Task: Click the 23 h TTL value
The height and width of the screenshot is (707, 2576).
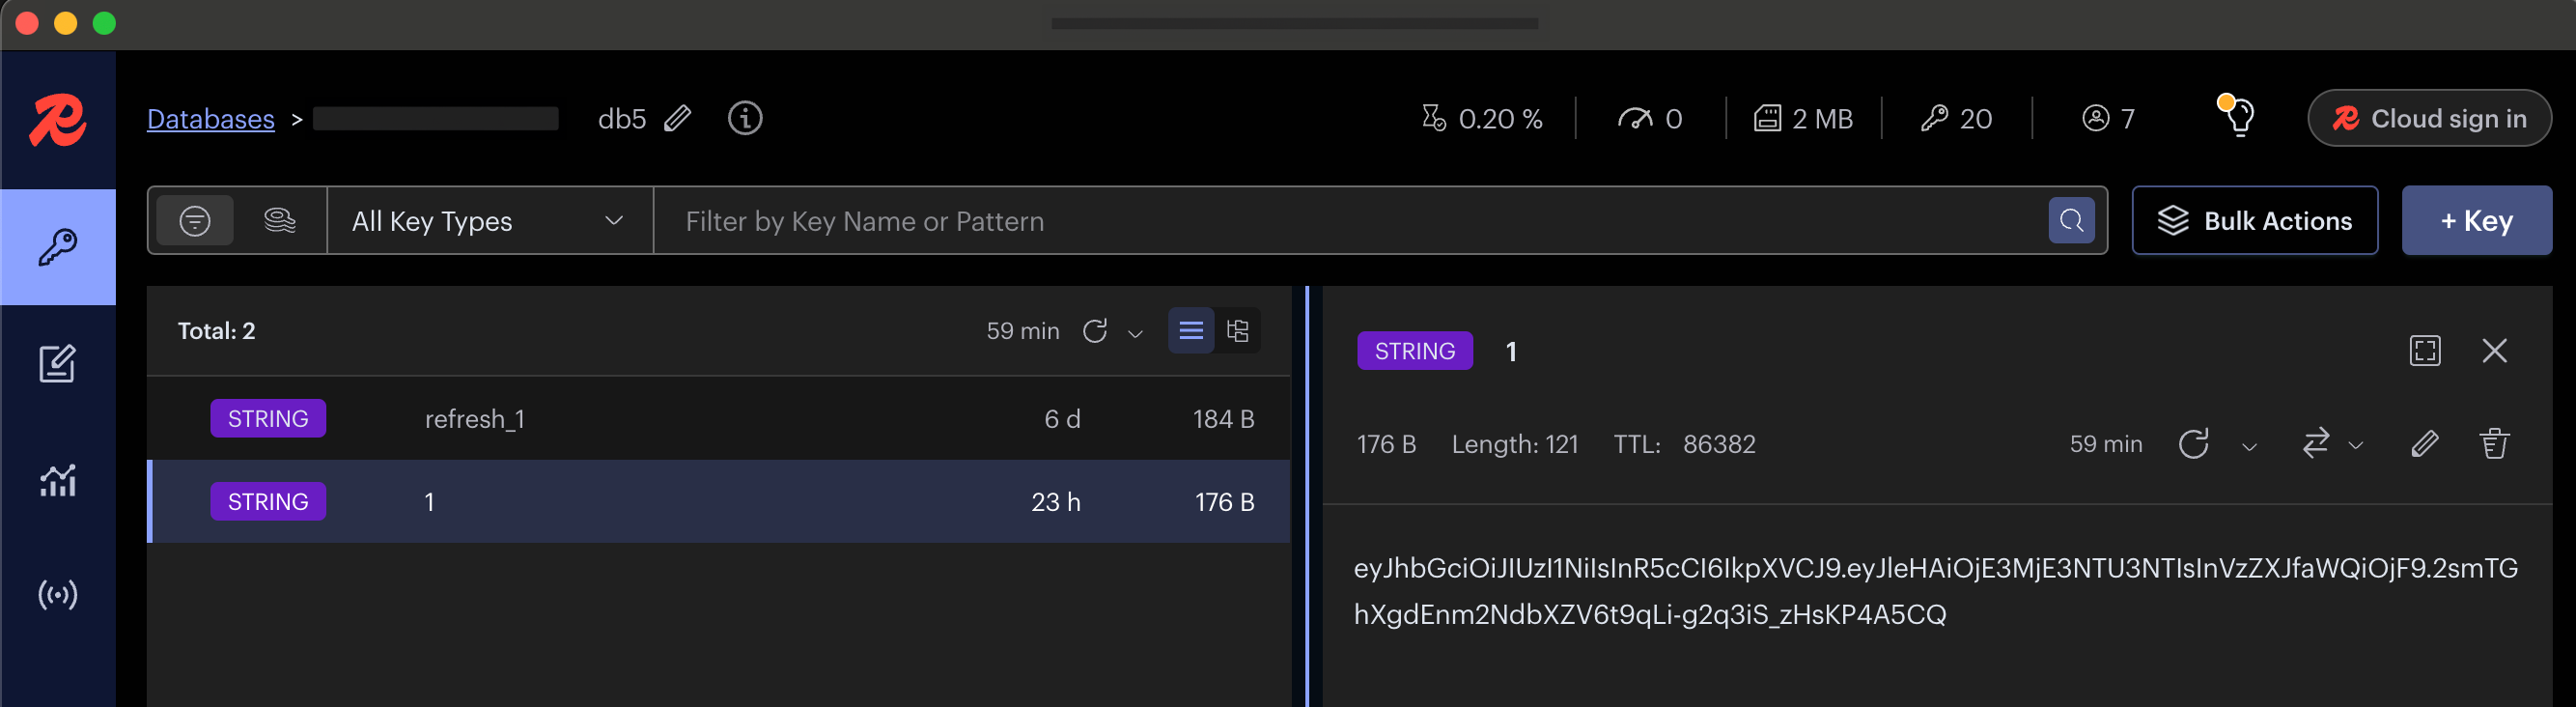Action: (x=1055, y=502)
